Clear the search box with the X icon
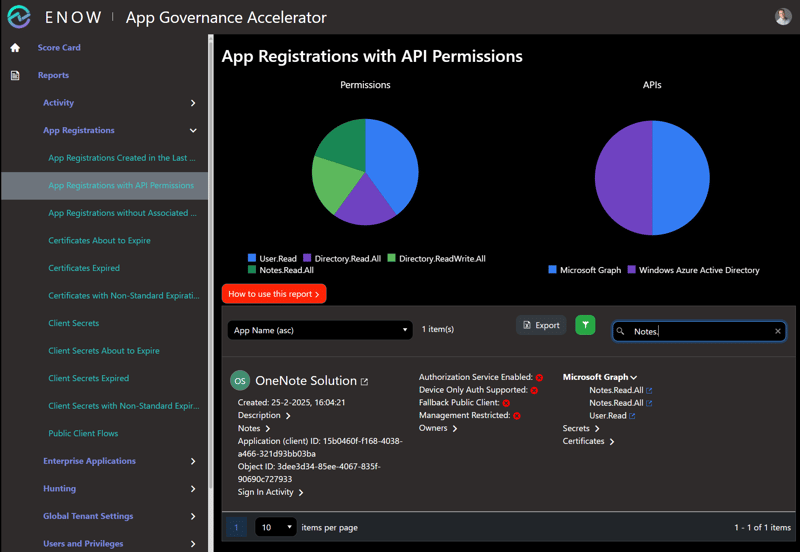 (x=778, y=331)
